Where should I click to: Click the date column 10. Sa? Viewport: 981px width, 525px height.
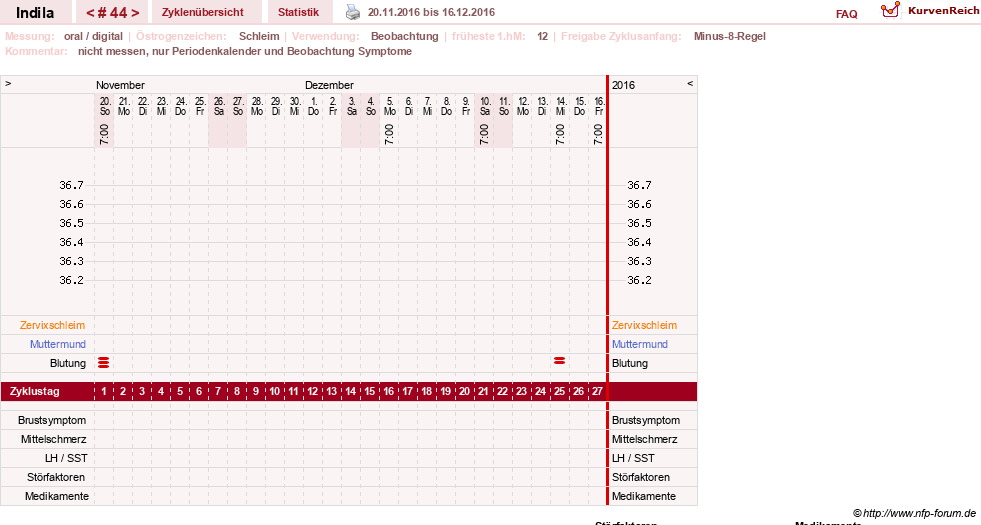485,106
